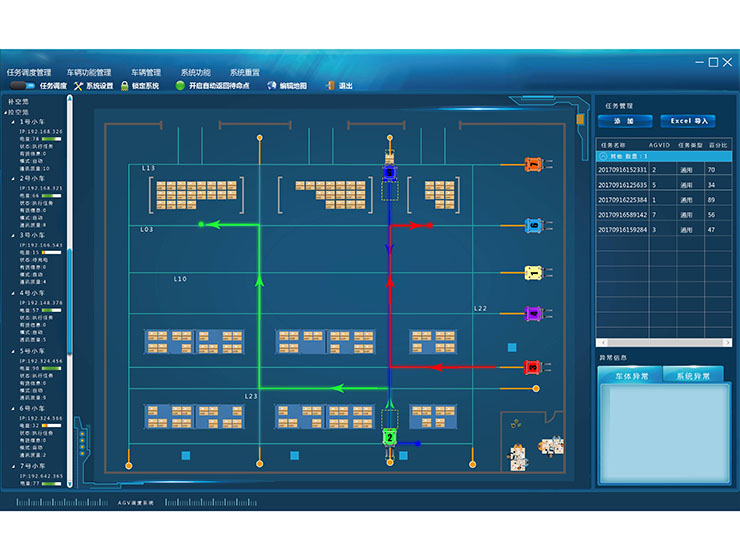This screenshot has width=740, height=560.
Task: Open 编辑地图 globe icon
Action: click(271, 86)
